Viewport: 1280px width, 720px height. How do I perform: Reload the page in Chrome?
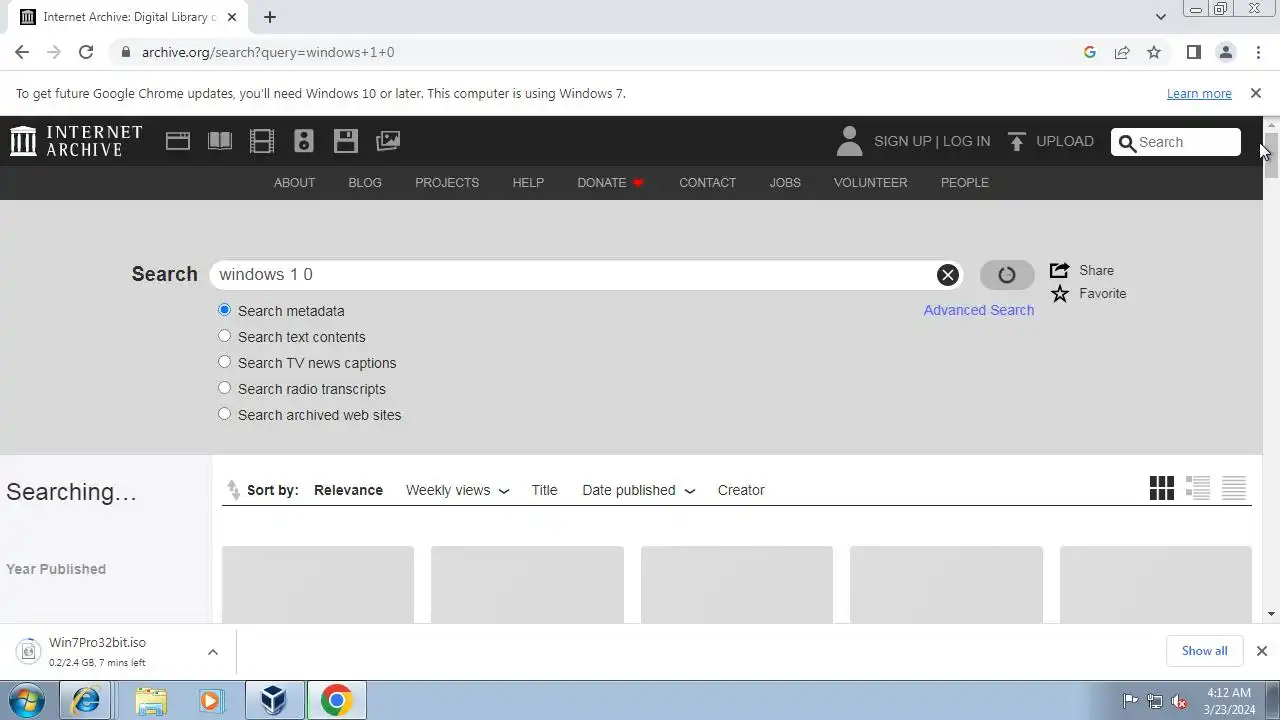[86, 52]
